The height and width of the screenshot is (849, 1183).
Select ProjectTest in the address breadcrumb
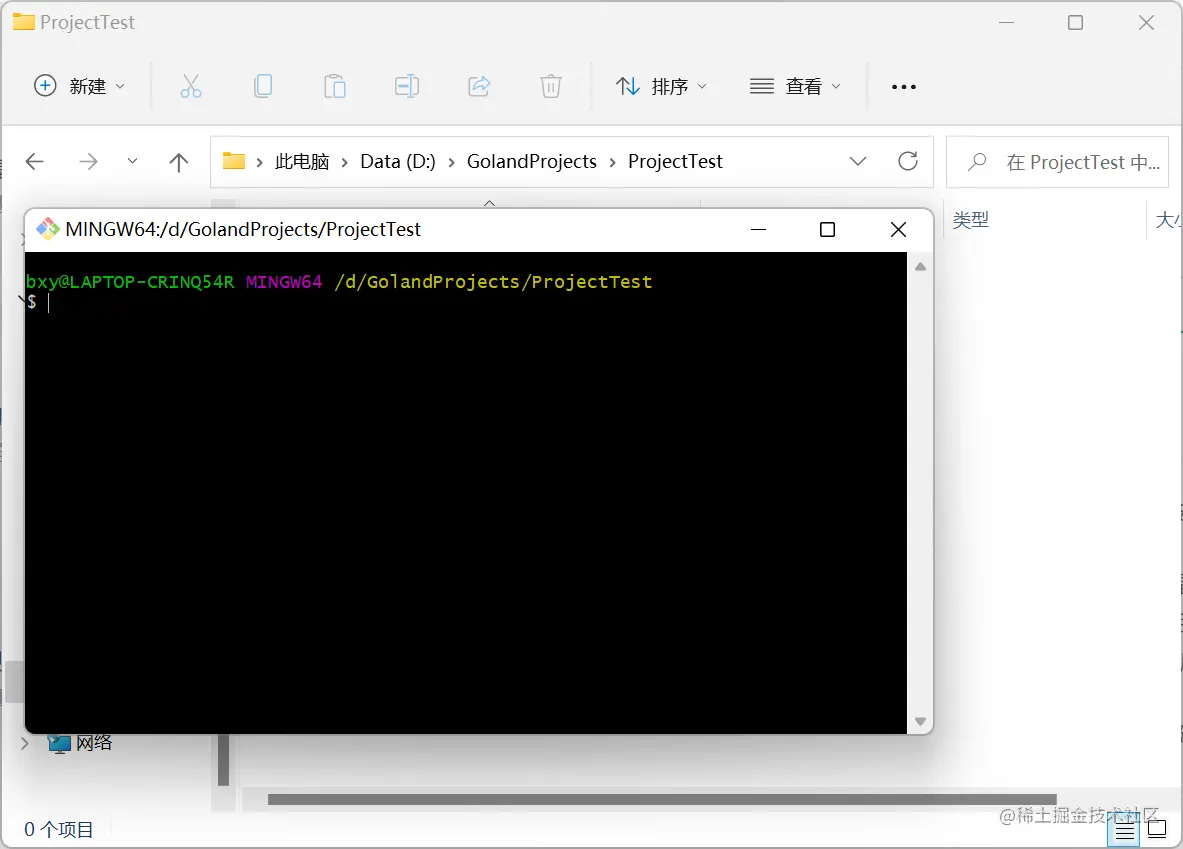point(675,161)
